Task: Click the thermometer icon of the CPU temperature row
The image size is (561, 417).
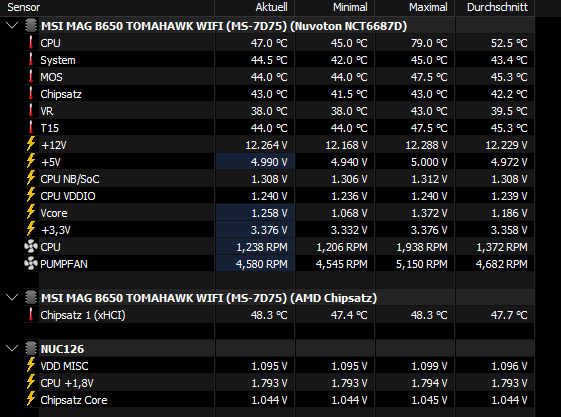Action: (31, 43)
